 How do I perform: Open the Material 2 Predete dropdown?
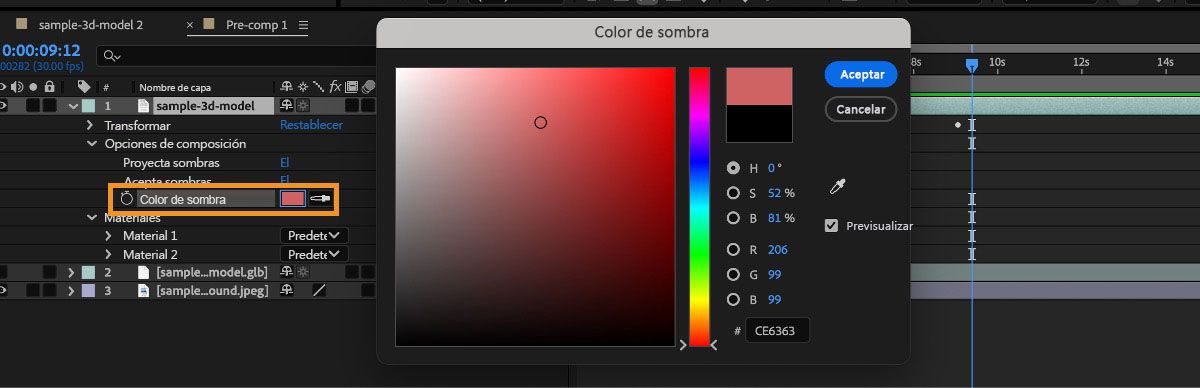click(x=314, y=254)
